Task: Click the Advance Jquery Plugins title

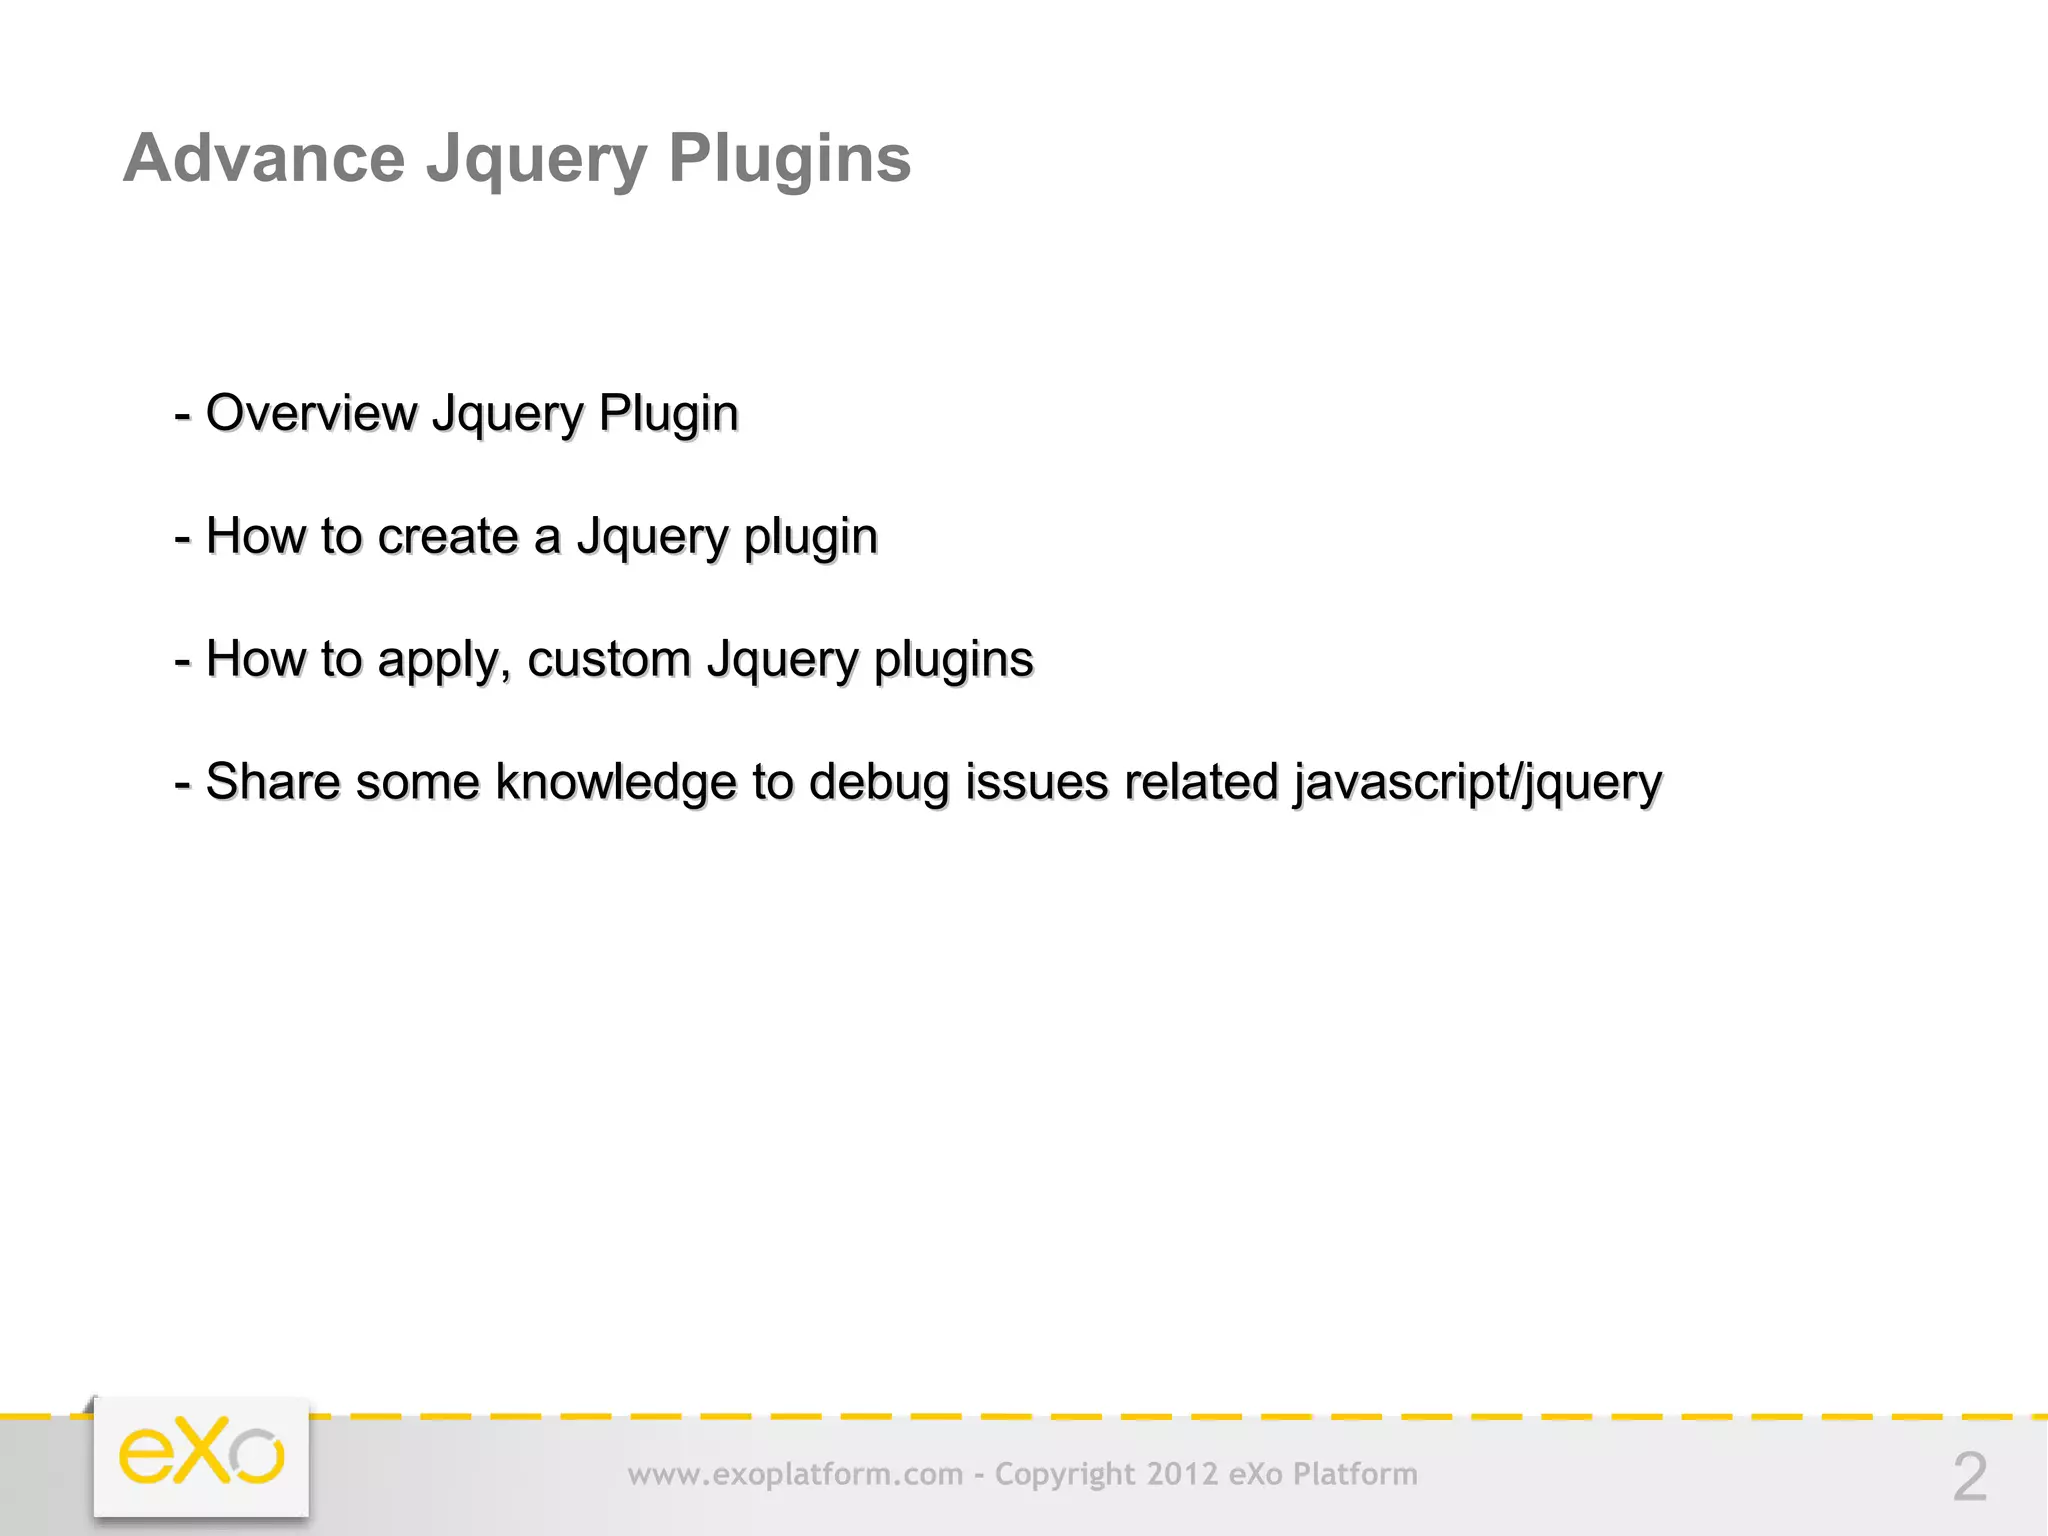Action: tap(517, 158)
